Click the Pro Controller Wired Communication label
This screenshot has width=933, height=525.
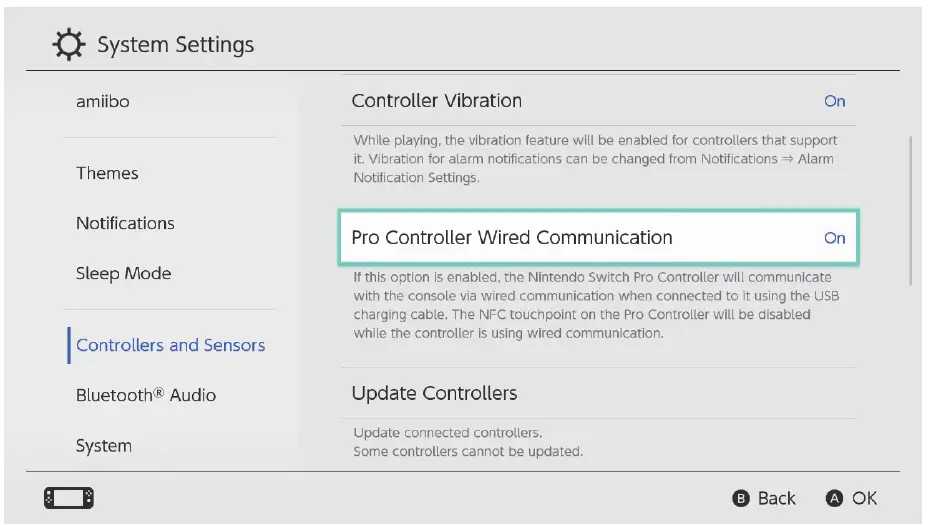tap(512, 238)
